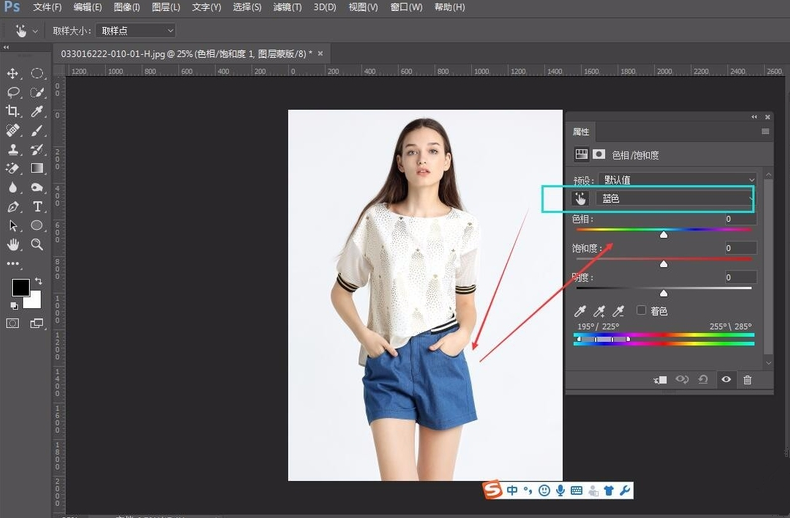The image size is (790, 518).
Task: Select the Crop tool
Action: pos(13,111)
